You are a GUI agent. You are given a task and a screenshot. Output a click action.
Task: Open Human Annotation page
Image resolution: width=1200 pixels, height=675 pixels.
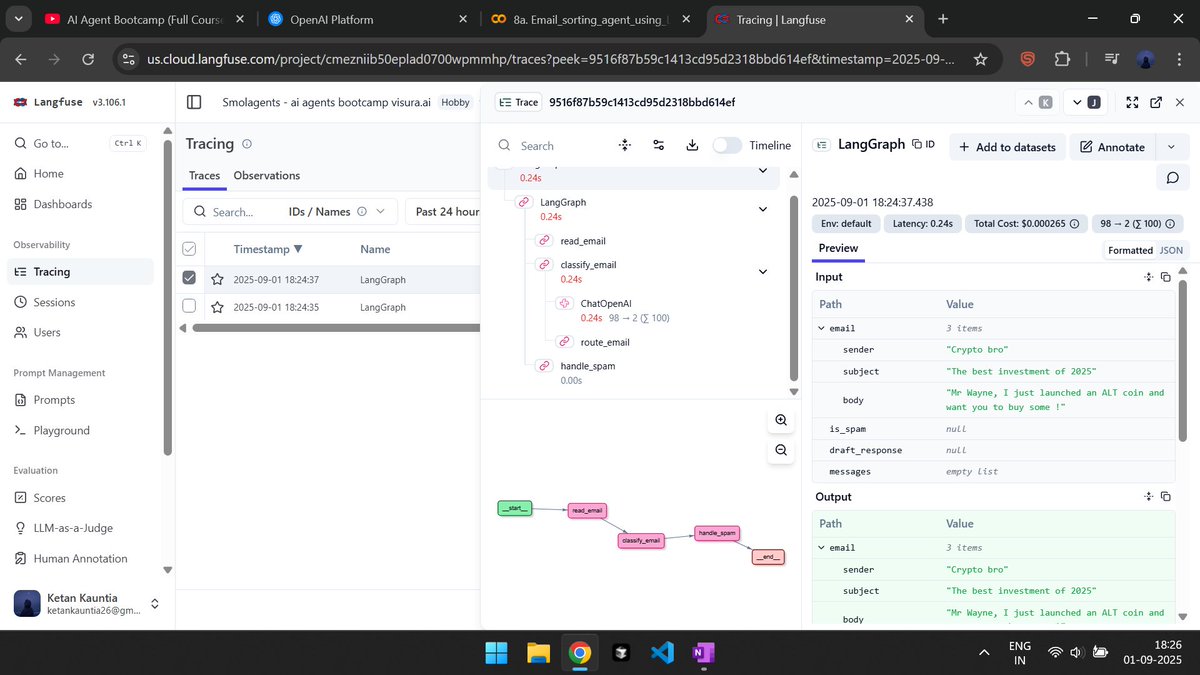pos(80,559)
